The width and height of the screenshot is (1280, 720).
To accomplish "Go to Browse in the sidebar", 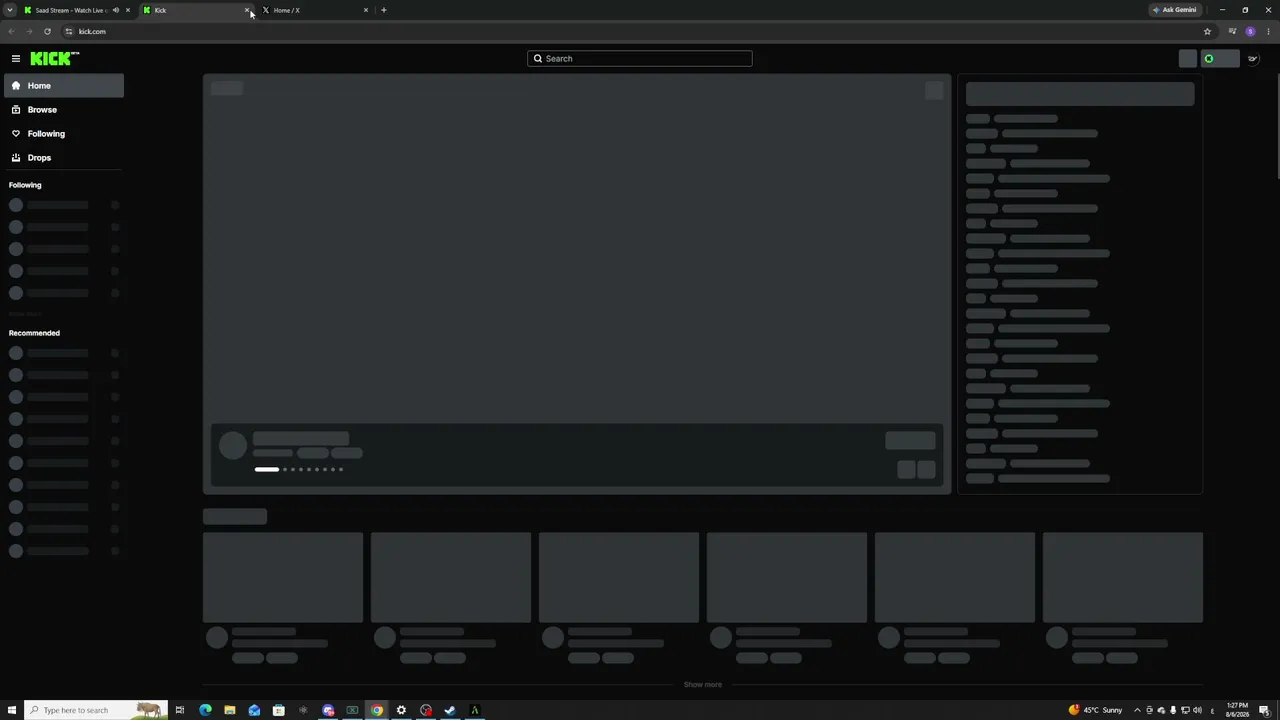I will point(64,110).
